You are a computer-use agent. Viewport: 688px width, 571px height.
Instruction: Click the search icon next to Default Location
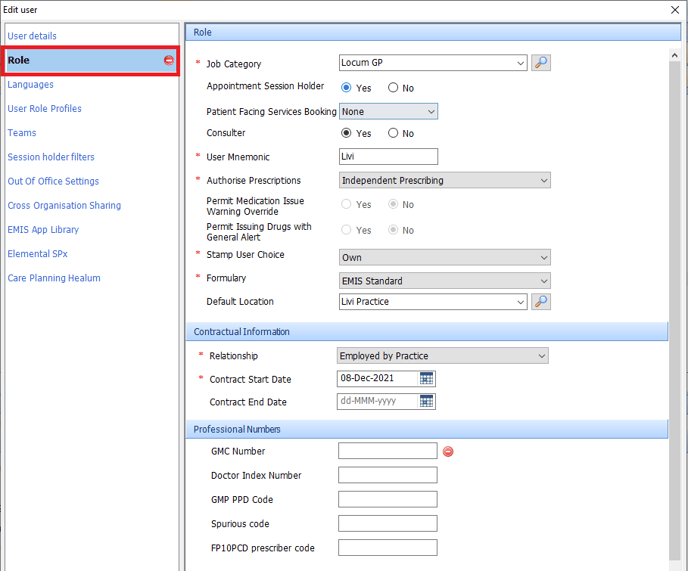coord(541,302)
